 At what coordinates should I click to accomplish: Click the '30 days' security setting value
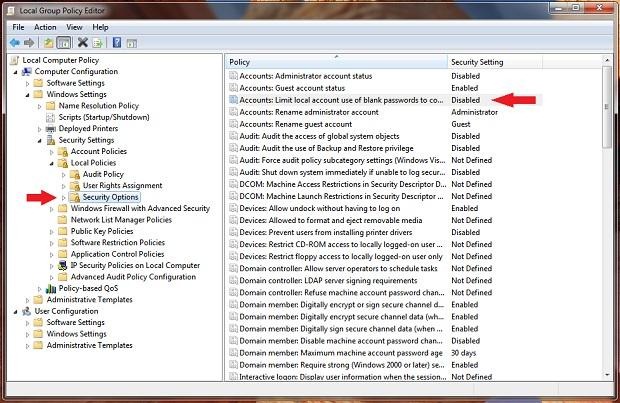click(x=463, y=353)
